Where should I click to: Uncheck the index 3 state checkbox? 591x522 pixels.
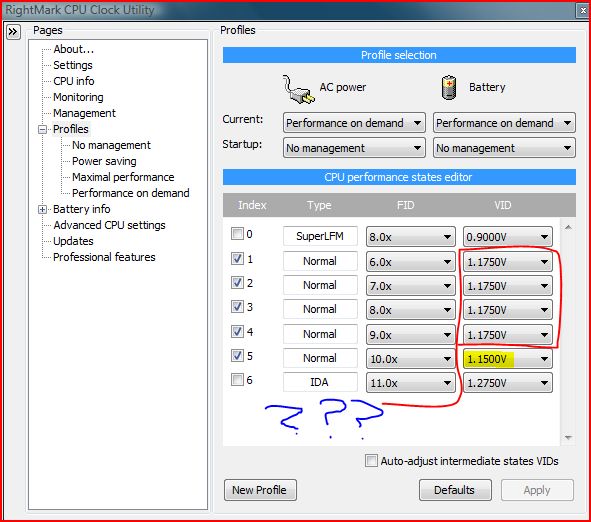coord(237,307)
